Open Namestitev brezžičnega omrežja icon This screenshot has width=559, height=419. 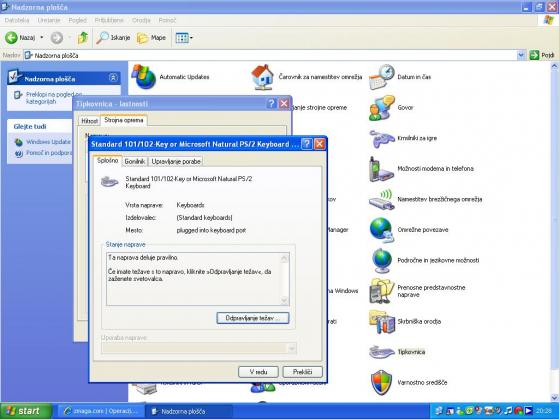click(x=382, y=199)
